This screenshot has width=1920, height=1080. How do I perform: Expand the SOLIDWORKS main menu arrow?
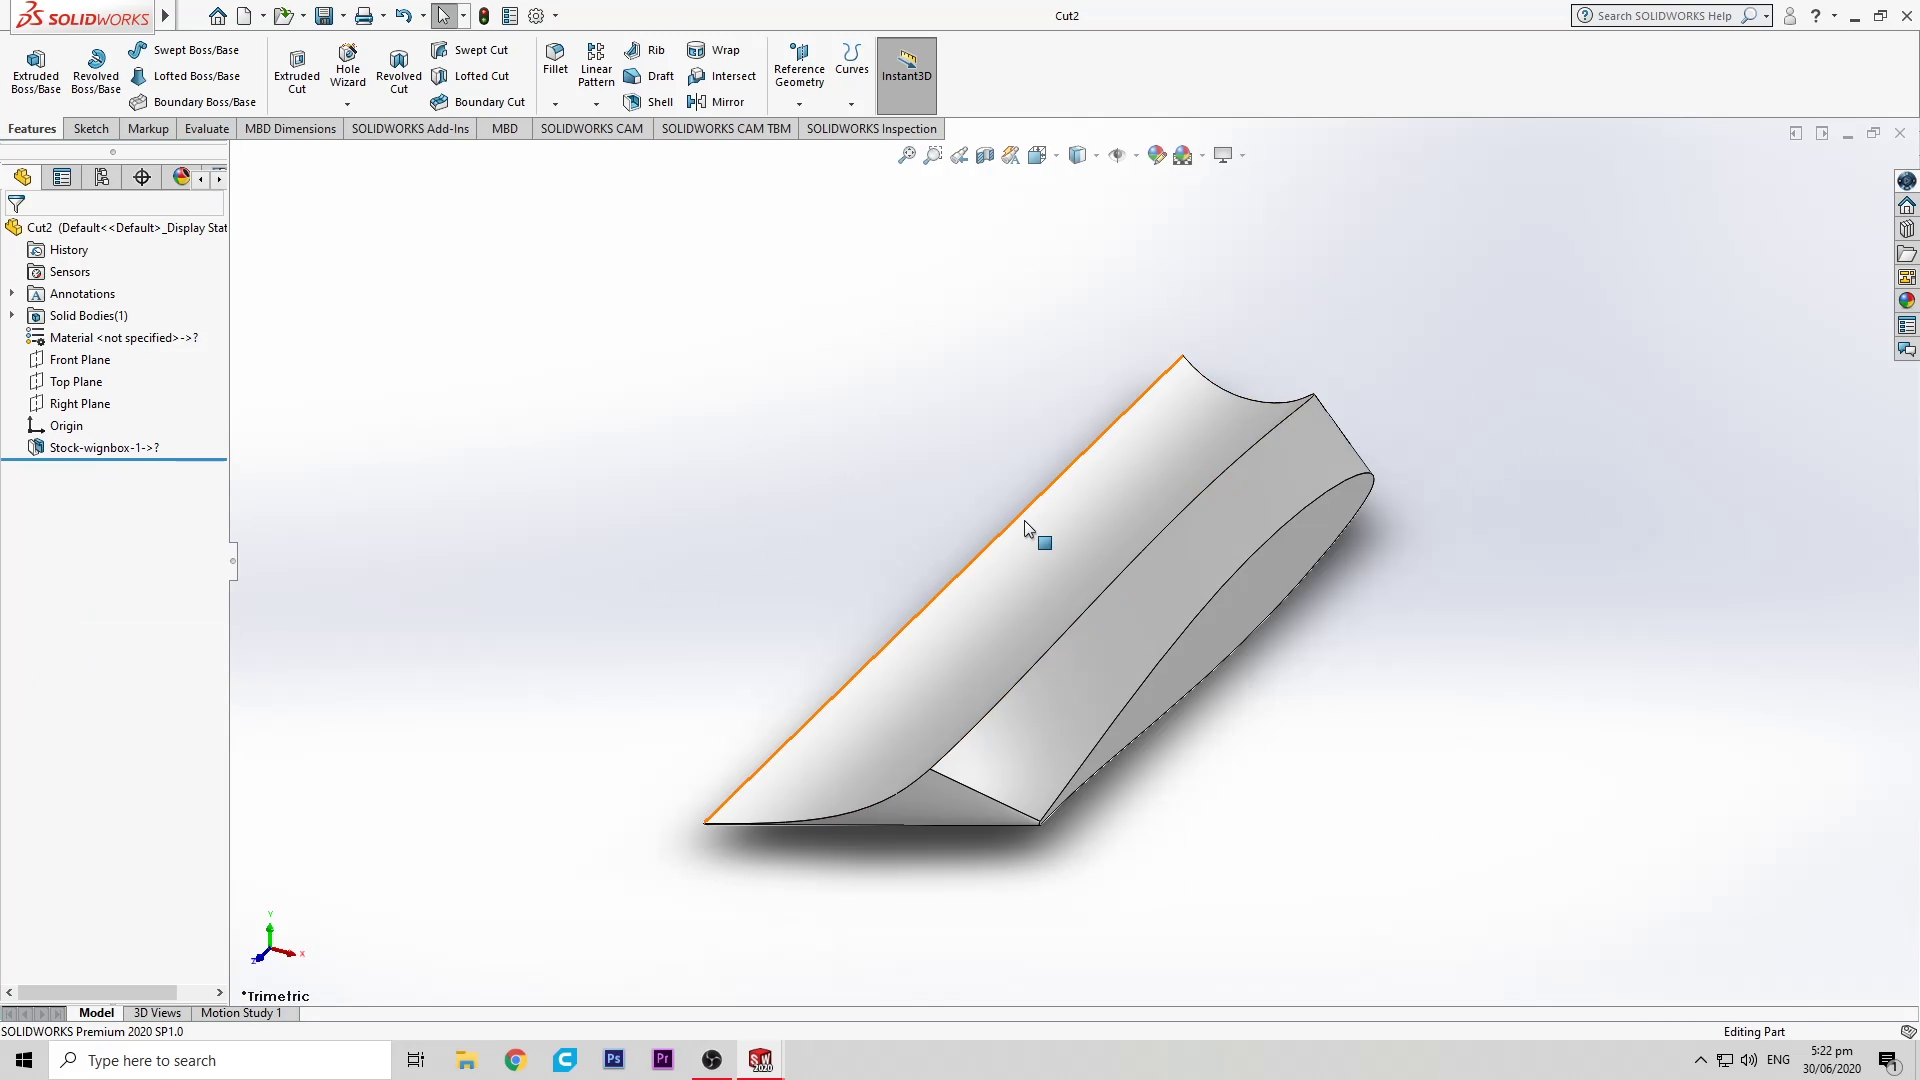[166, 16]
